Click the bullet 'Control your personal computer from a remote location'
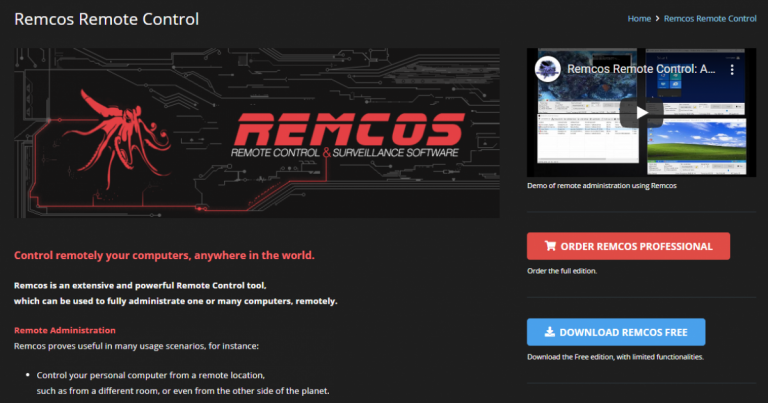 tap(151, 375)
